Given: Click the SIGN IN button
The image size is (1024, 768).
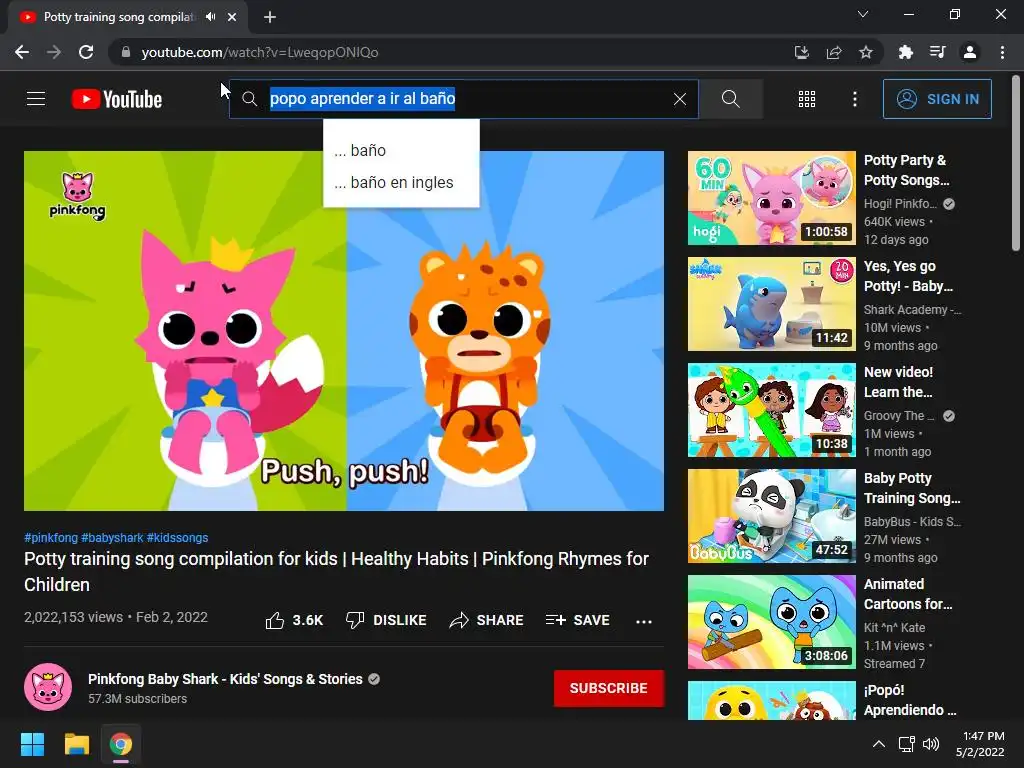Looking at the screenshot, I should 937,99.
